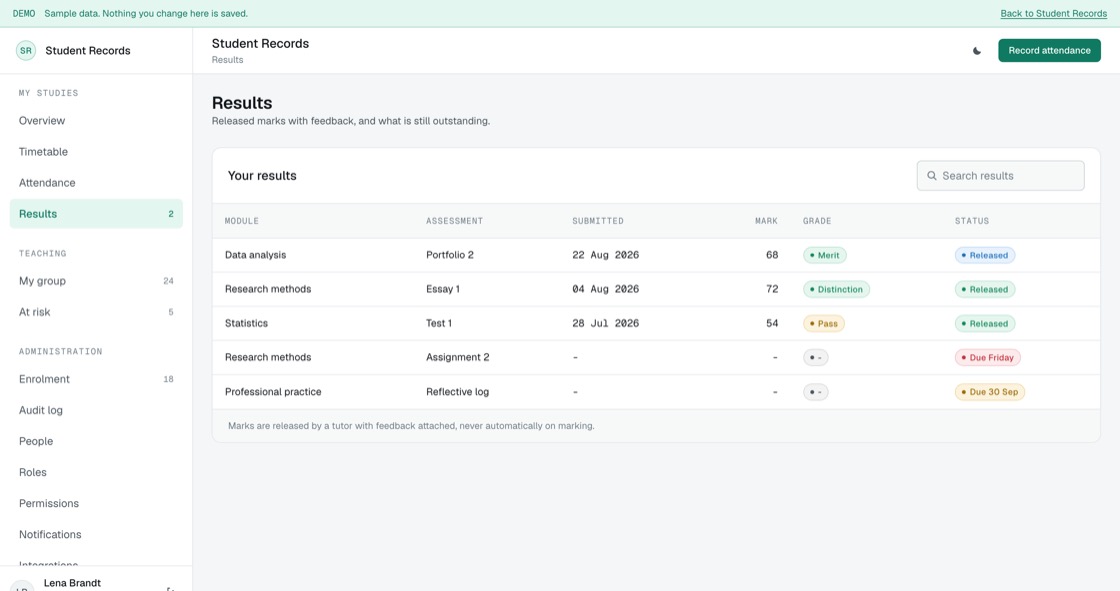Screen dimensions: 1120x591
Task: Click the SR Student Records logo badge
Action: [x=26, y=51]
